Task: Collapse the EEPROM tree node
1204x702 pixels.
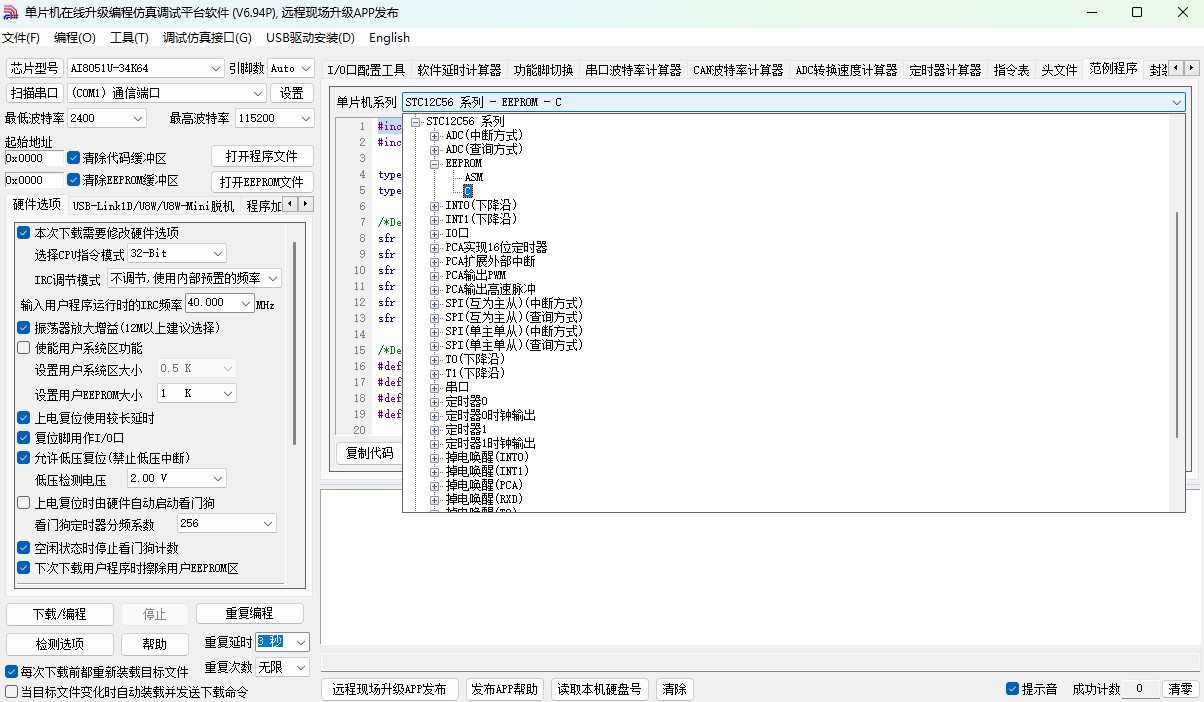Action: (x=435, y=163)
